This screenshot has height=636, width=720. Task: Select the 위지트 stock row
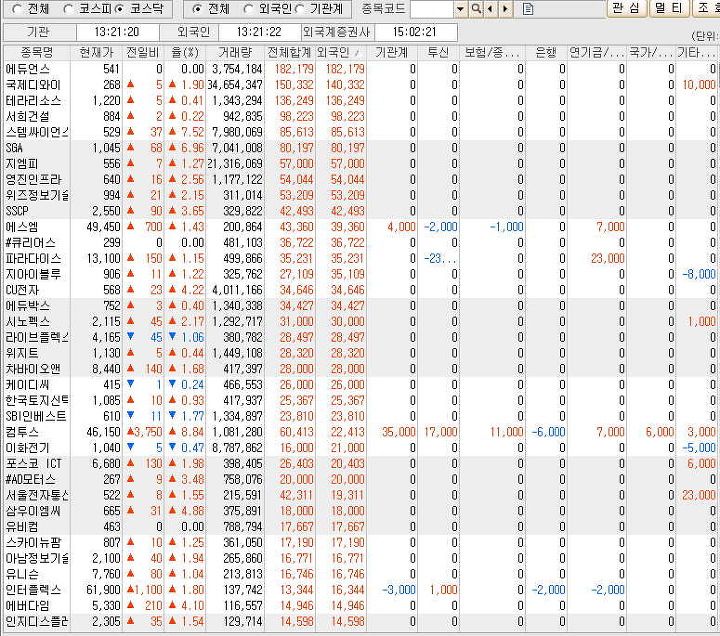[x=360, y=353]
